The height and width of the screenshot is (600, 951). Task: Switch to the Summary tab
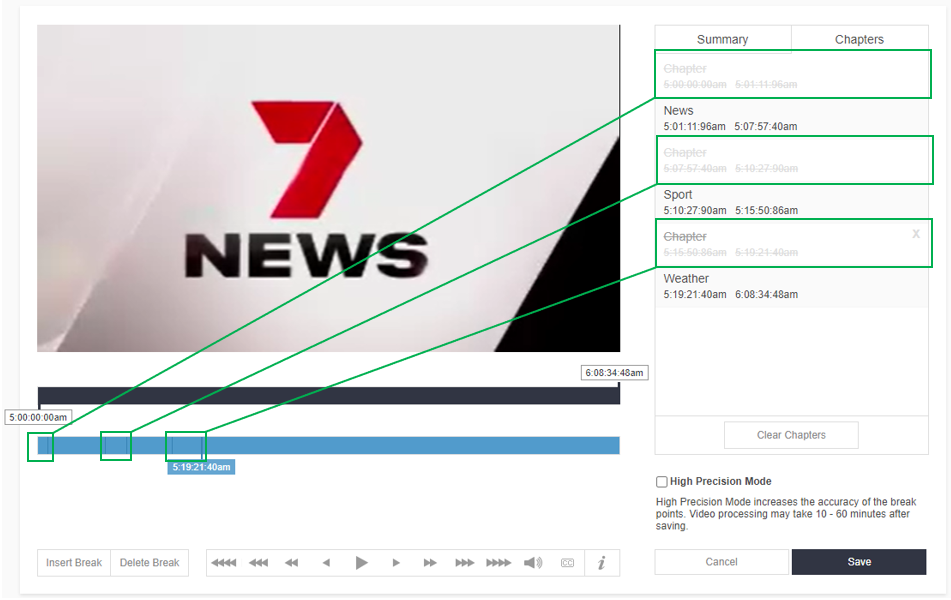[x=722, y=39]
